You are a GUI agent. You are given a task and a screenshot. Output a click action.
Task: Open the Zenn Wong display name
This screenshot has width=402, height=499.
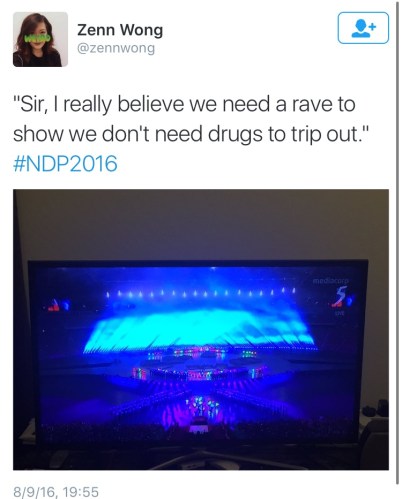coord(120,30)
